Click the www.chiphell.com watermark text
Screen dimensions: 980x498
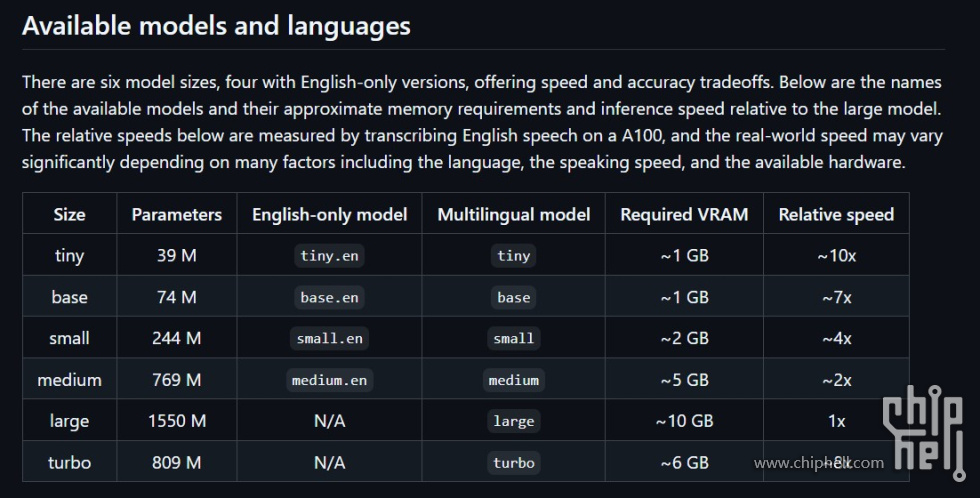[x=819, y=463]
